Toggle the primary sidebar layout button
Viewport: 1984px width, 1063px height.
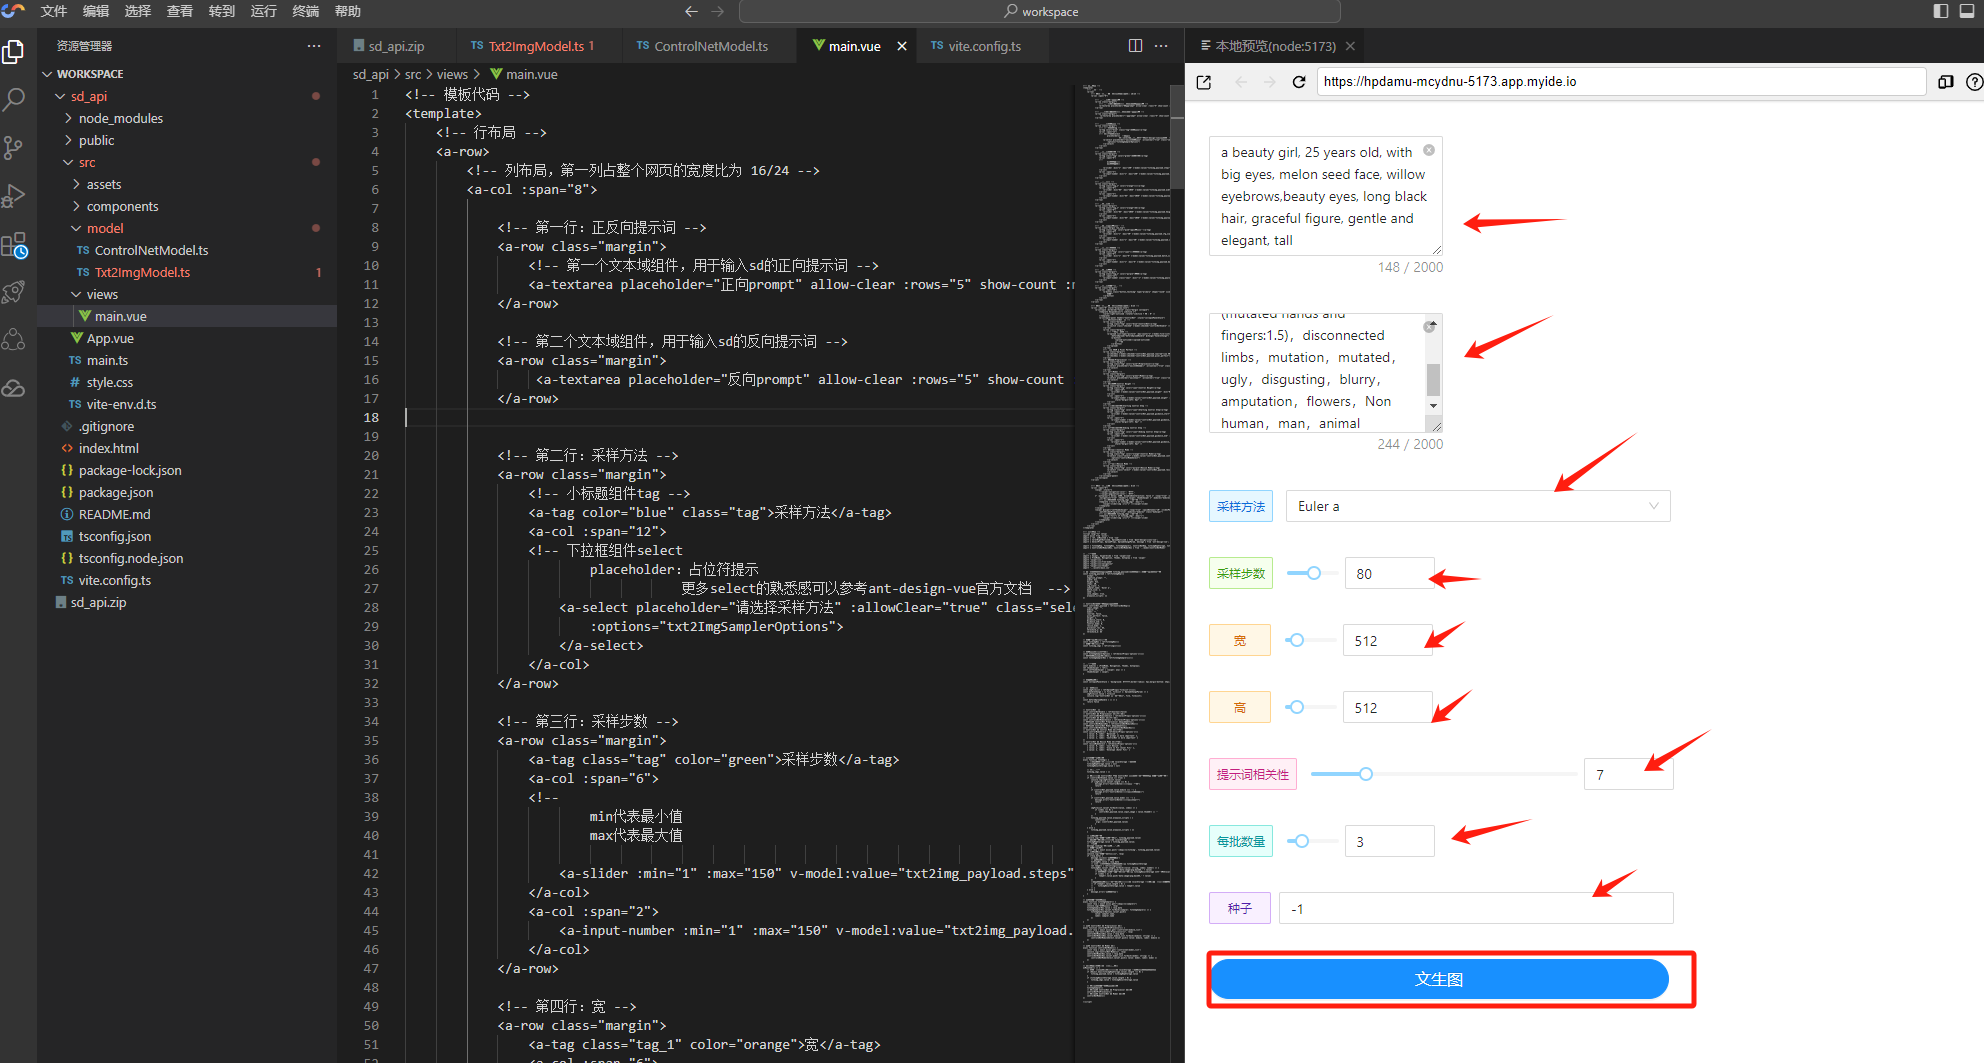click(x=1941, y=11)
